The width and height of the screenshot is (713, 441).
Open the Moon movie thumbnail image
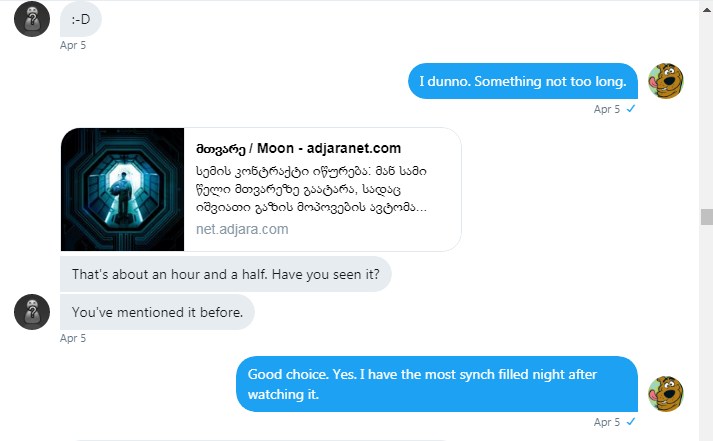[x=123, y=189]
